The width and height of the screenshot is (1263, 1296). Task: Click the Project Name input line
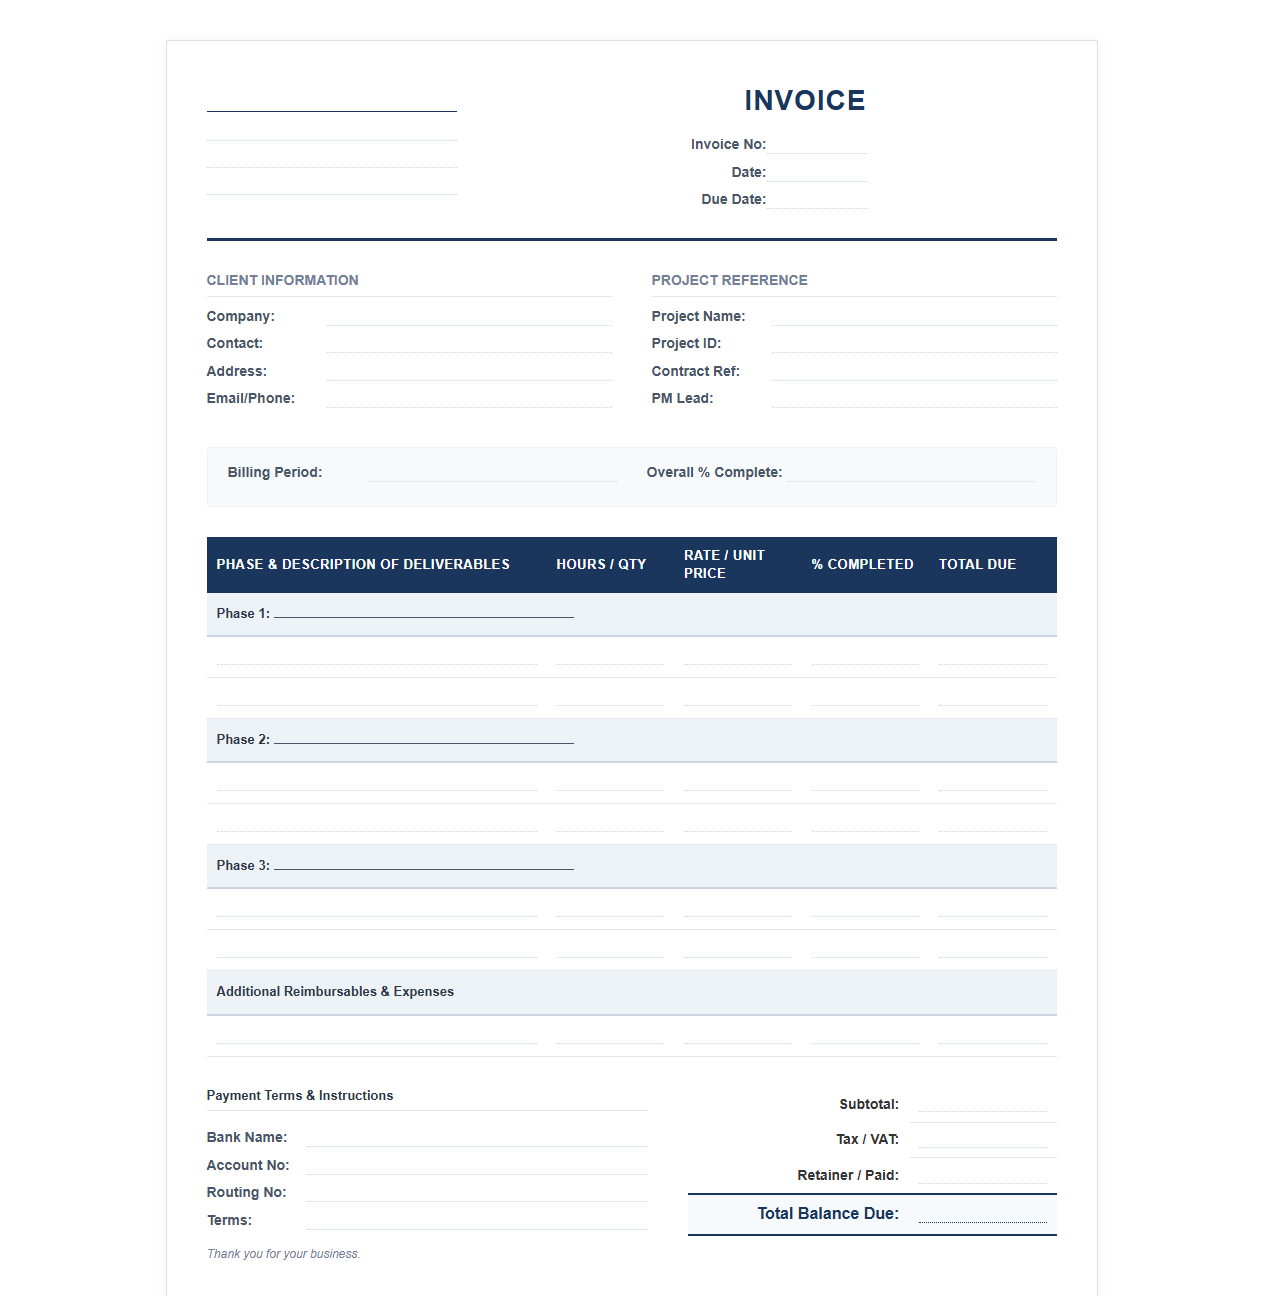coord(914,316)
